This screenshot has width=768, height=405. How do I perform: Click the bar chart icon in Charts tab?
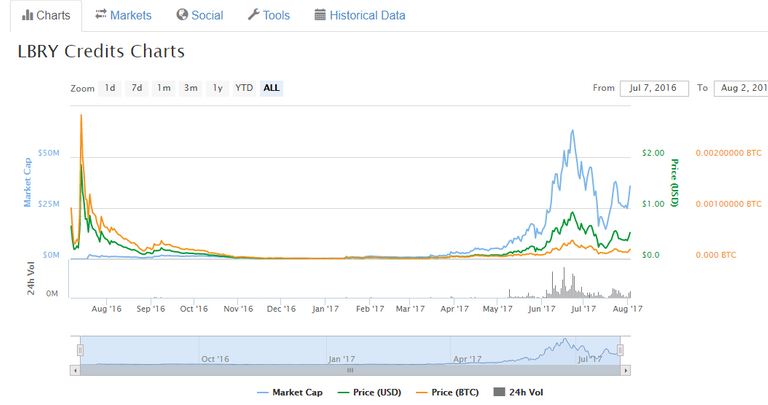[x=27, y=15]
